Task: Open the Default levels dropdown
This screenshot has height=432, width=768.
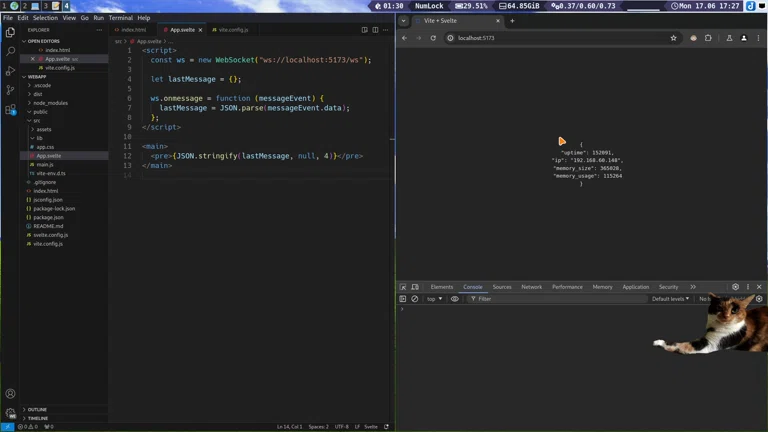Action: click(670, 299)
